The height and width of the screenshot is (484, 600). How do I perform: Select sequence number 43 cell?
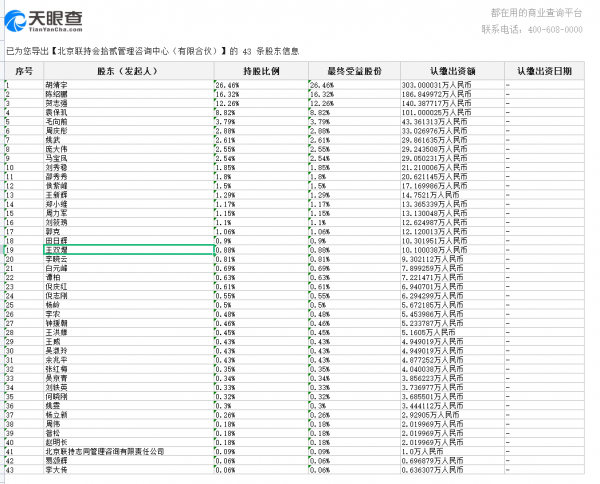point(24,470)
